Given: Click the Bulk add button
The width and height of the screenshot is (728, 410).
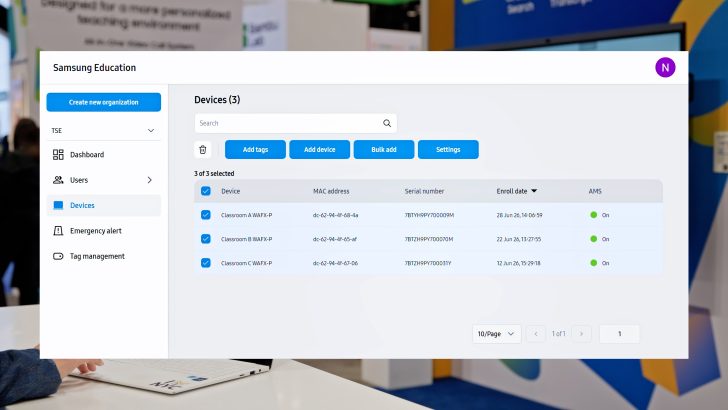Looking at the screenshot, I should (384, 150).
